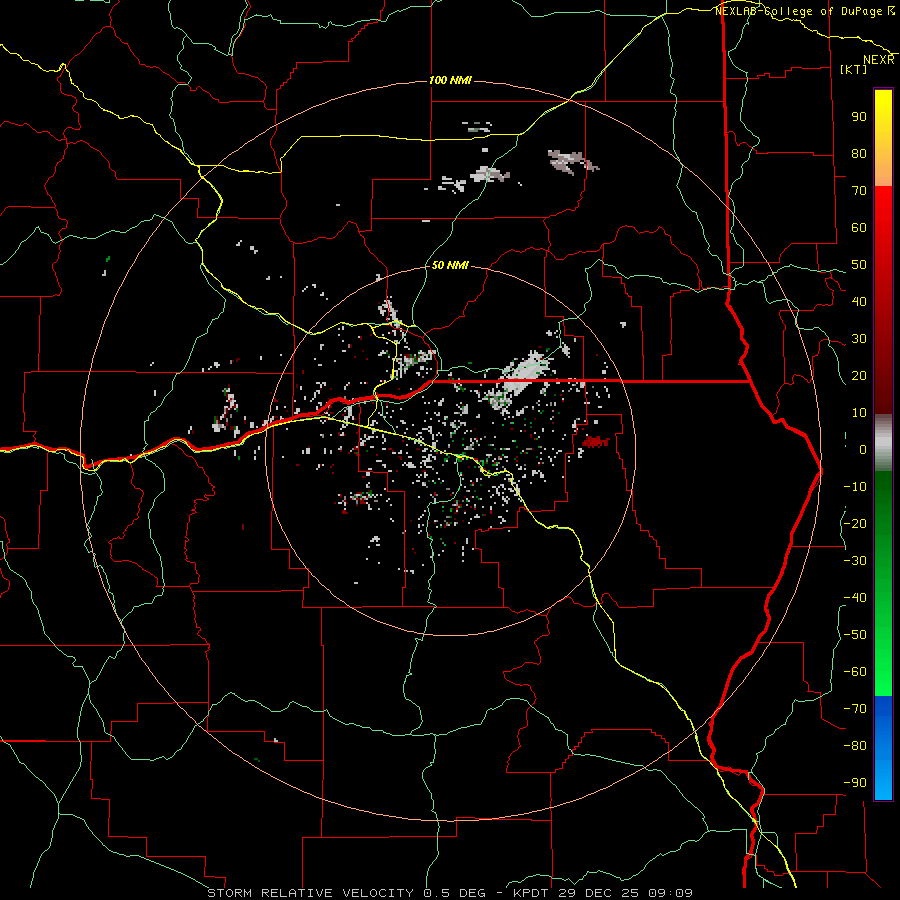The width and height of the screenshot is (900, 900).
Task: Select the 30 value on the velocity scale
Action: point(859,339)
